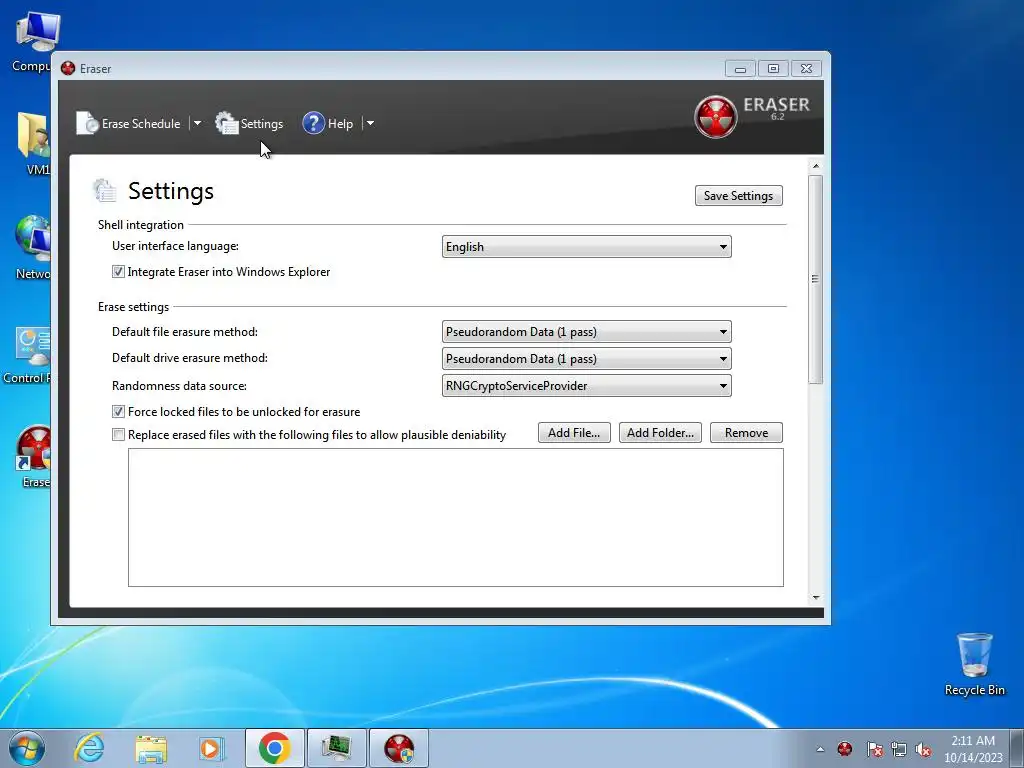Click the Eraser system tray icon

pyautogui.click(x=845, y=749)
